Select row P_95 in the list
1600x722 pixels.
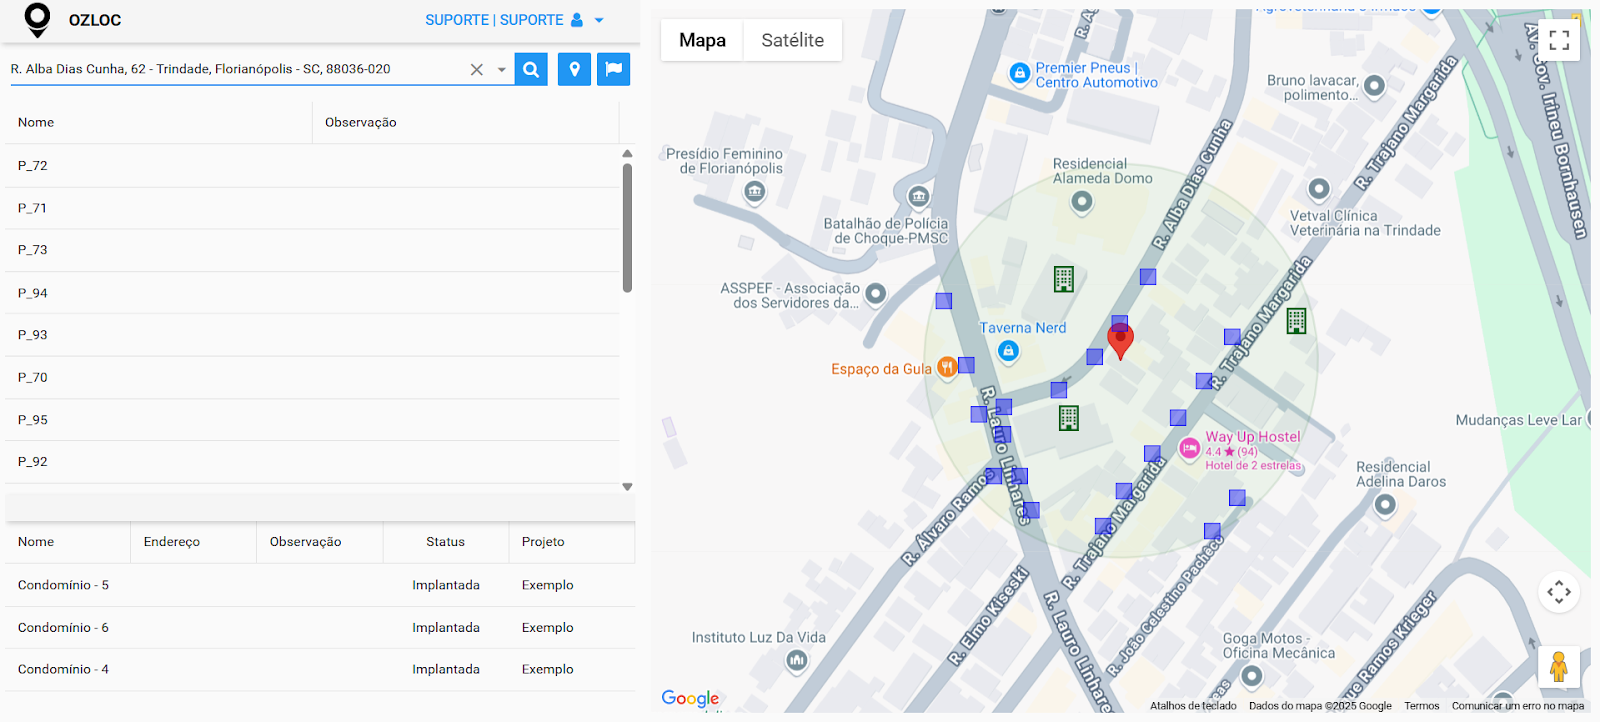coord(312,420)
